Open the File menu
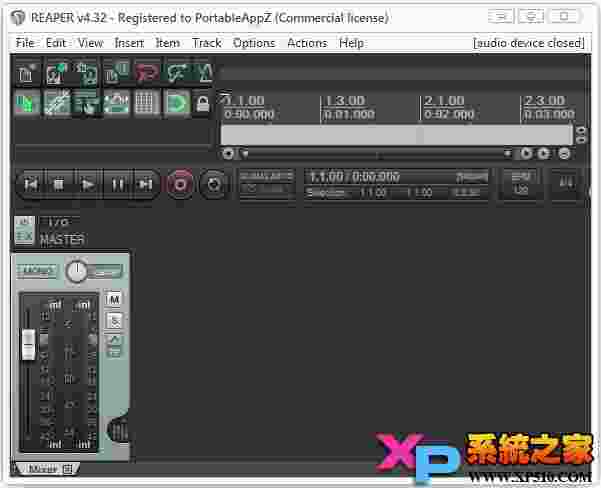The height and width of the screenshot is (488, 601). pyautogui.click(x=25, y=43)
